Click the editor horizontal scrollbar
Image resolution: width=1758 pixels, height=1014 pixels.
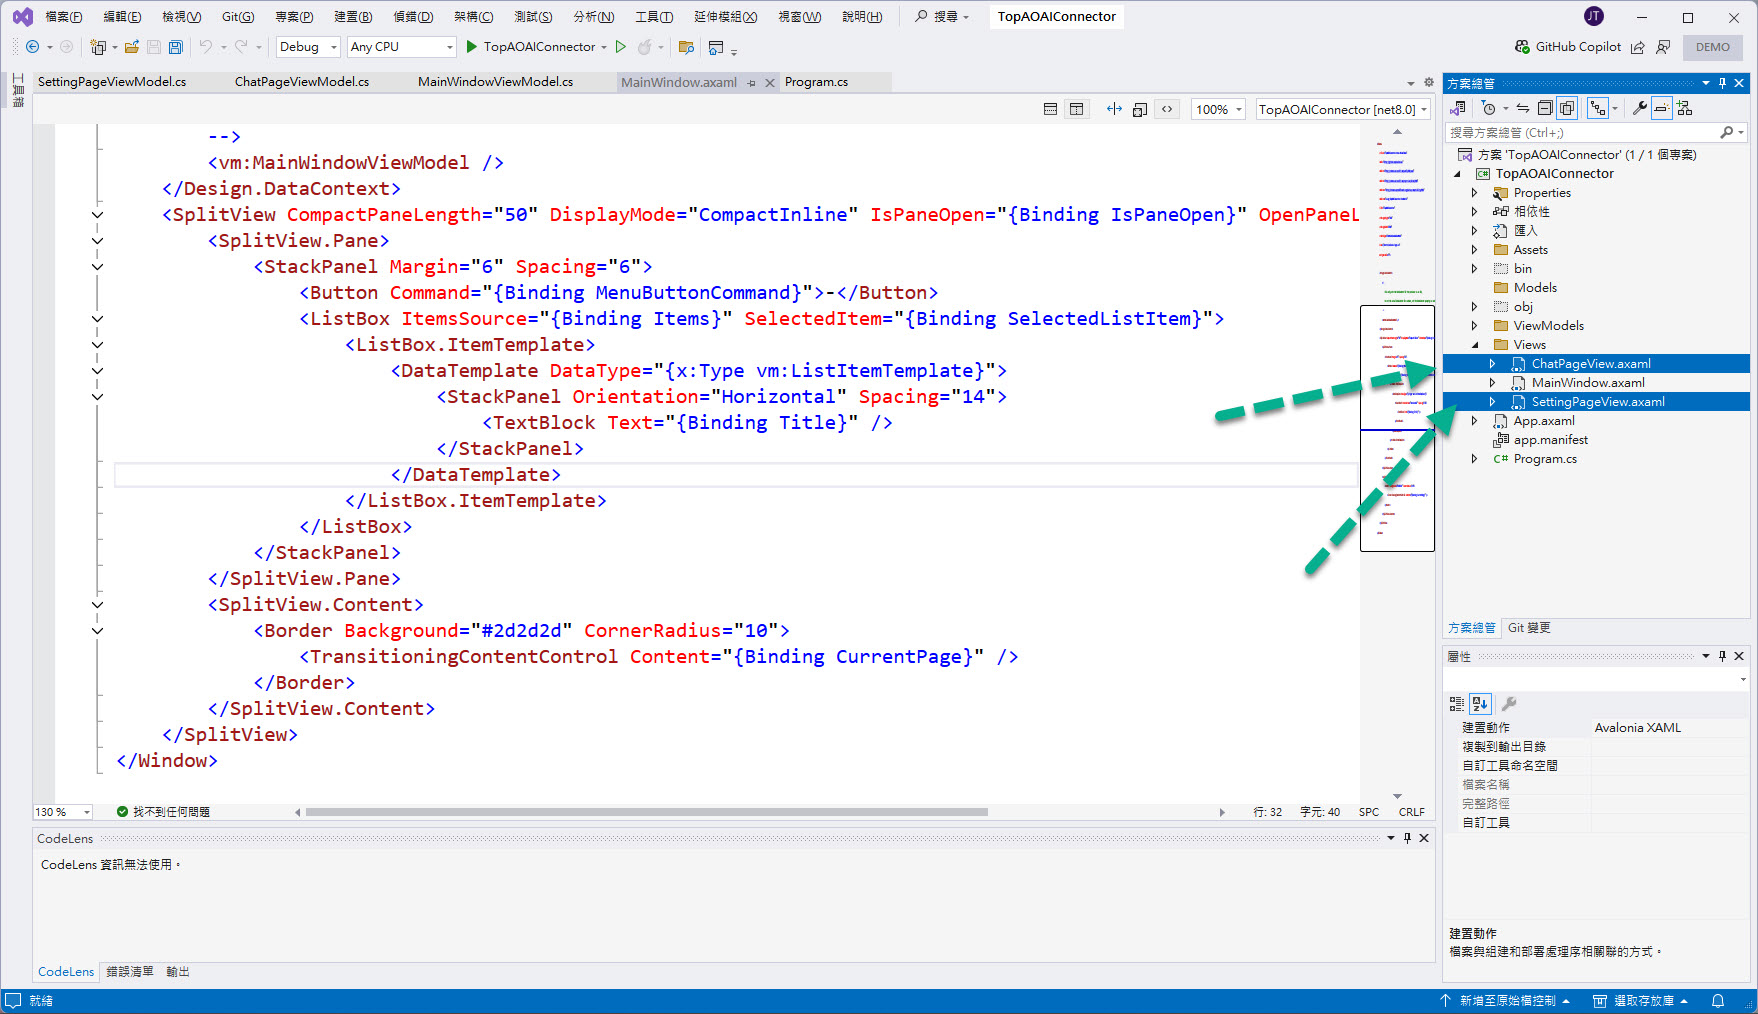[x=647, y=812]
